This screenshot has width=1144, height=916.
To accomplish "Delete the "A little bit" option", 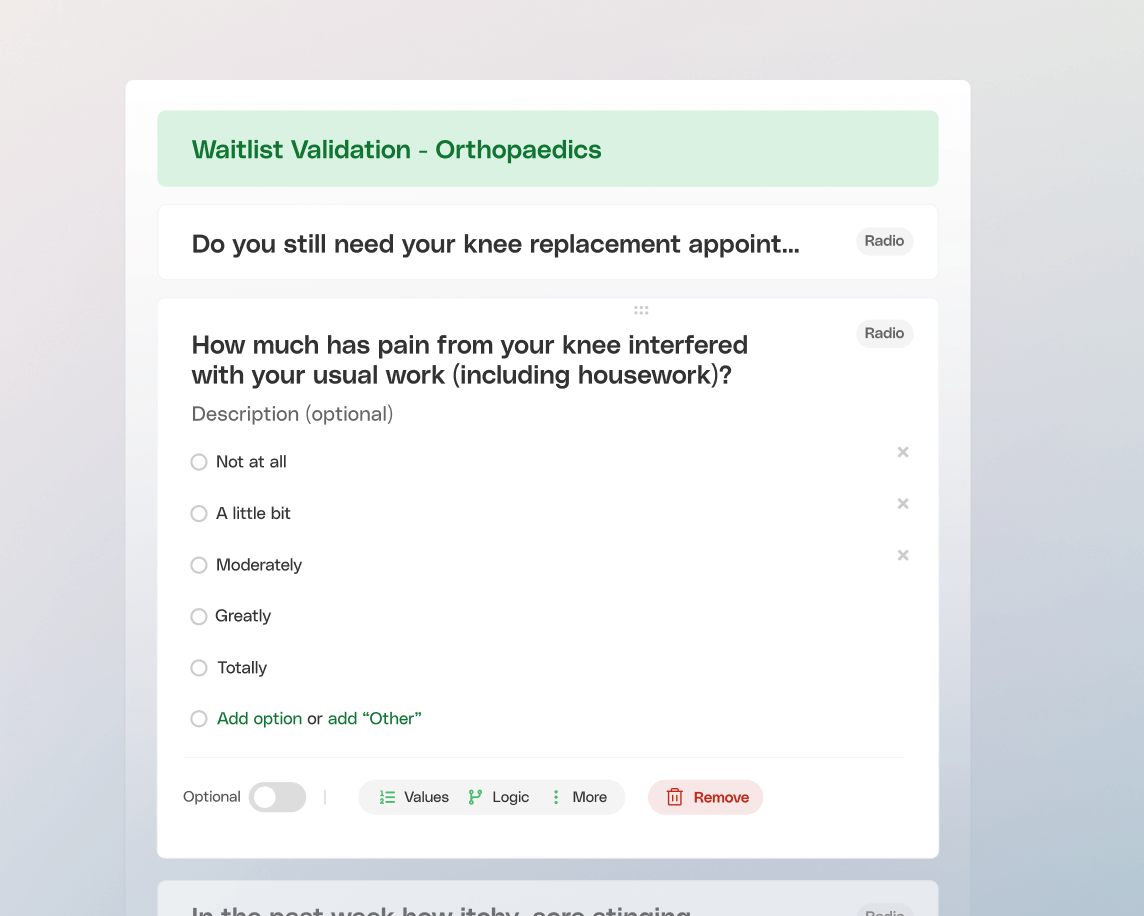I will 903,504.
